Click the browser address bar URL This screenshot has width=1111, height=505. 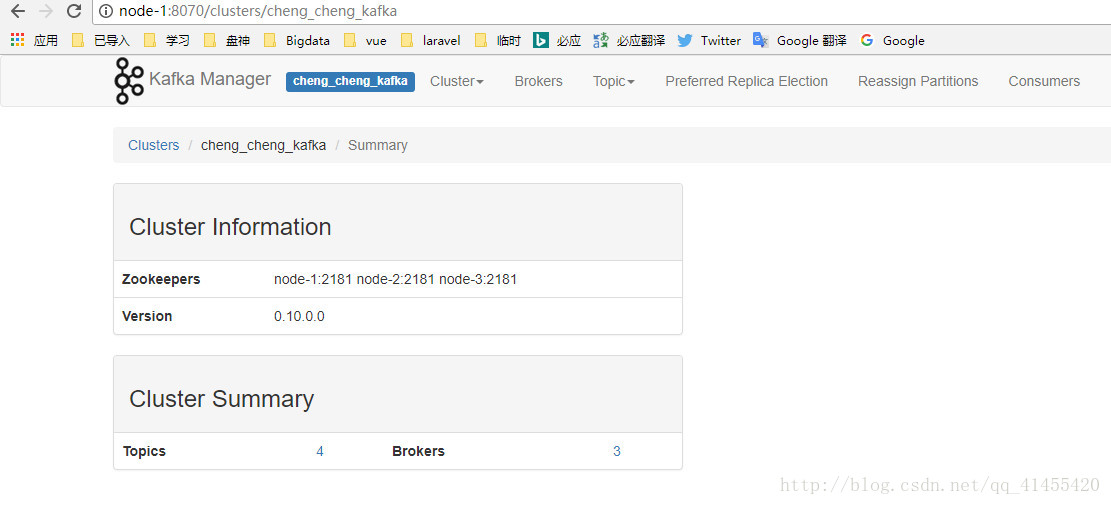[258, 11]
